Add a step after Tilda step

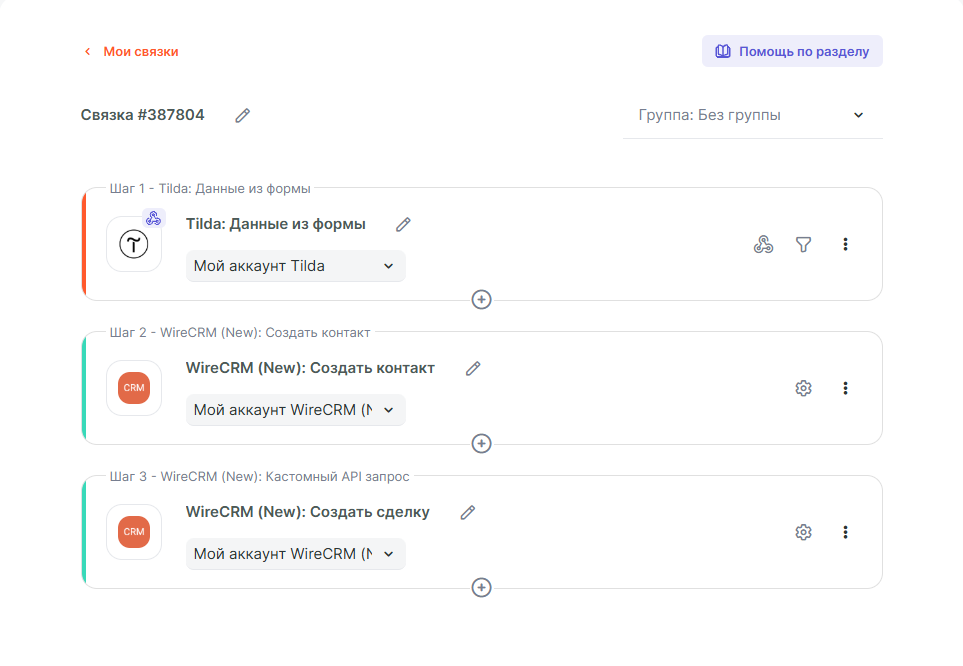coord(481,299)
